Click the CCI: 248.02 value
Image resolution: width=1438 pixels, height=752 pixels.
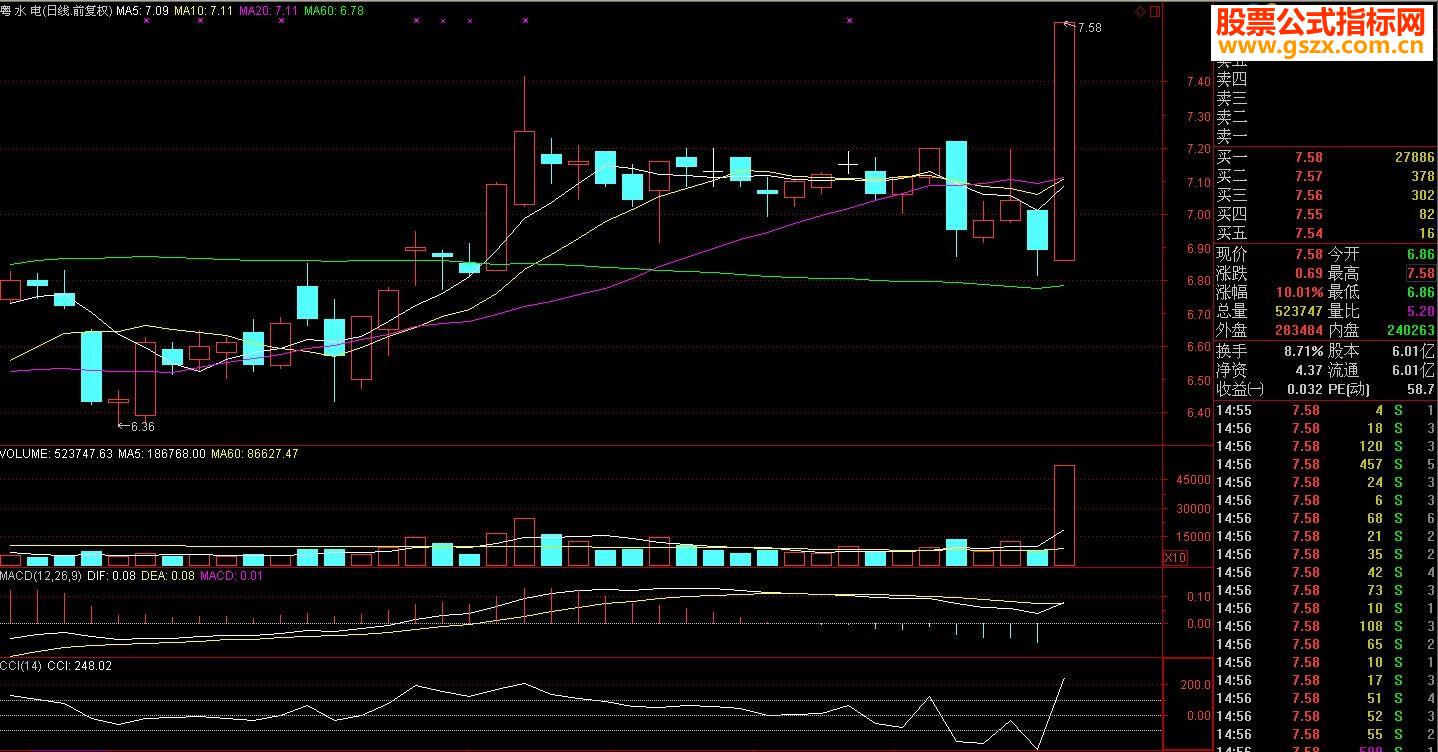click(79, 666)
